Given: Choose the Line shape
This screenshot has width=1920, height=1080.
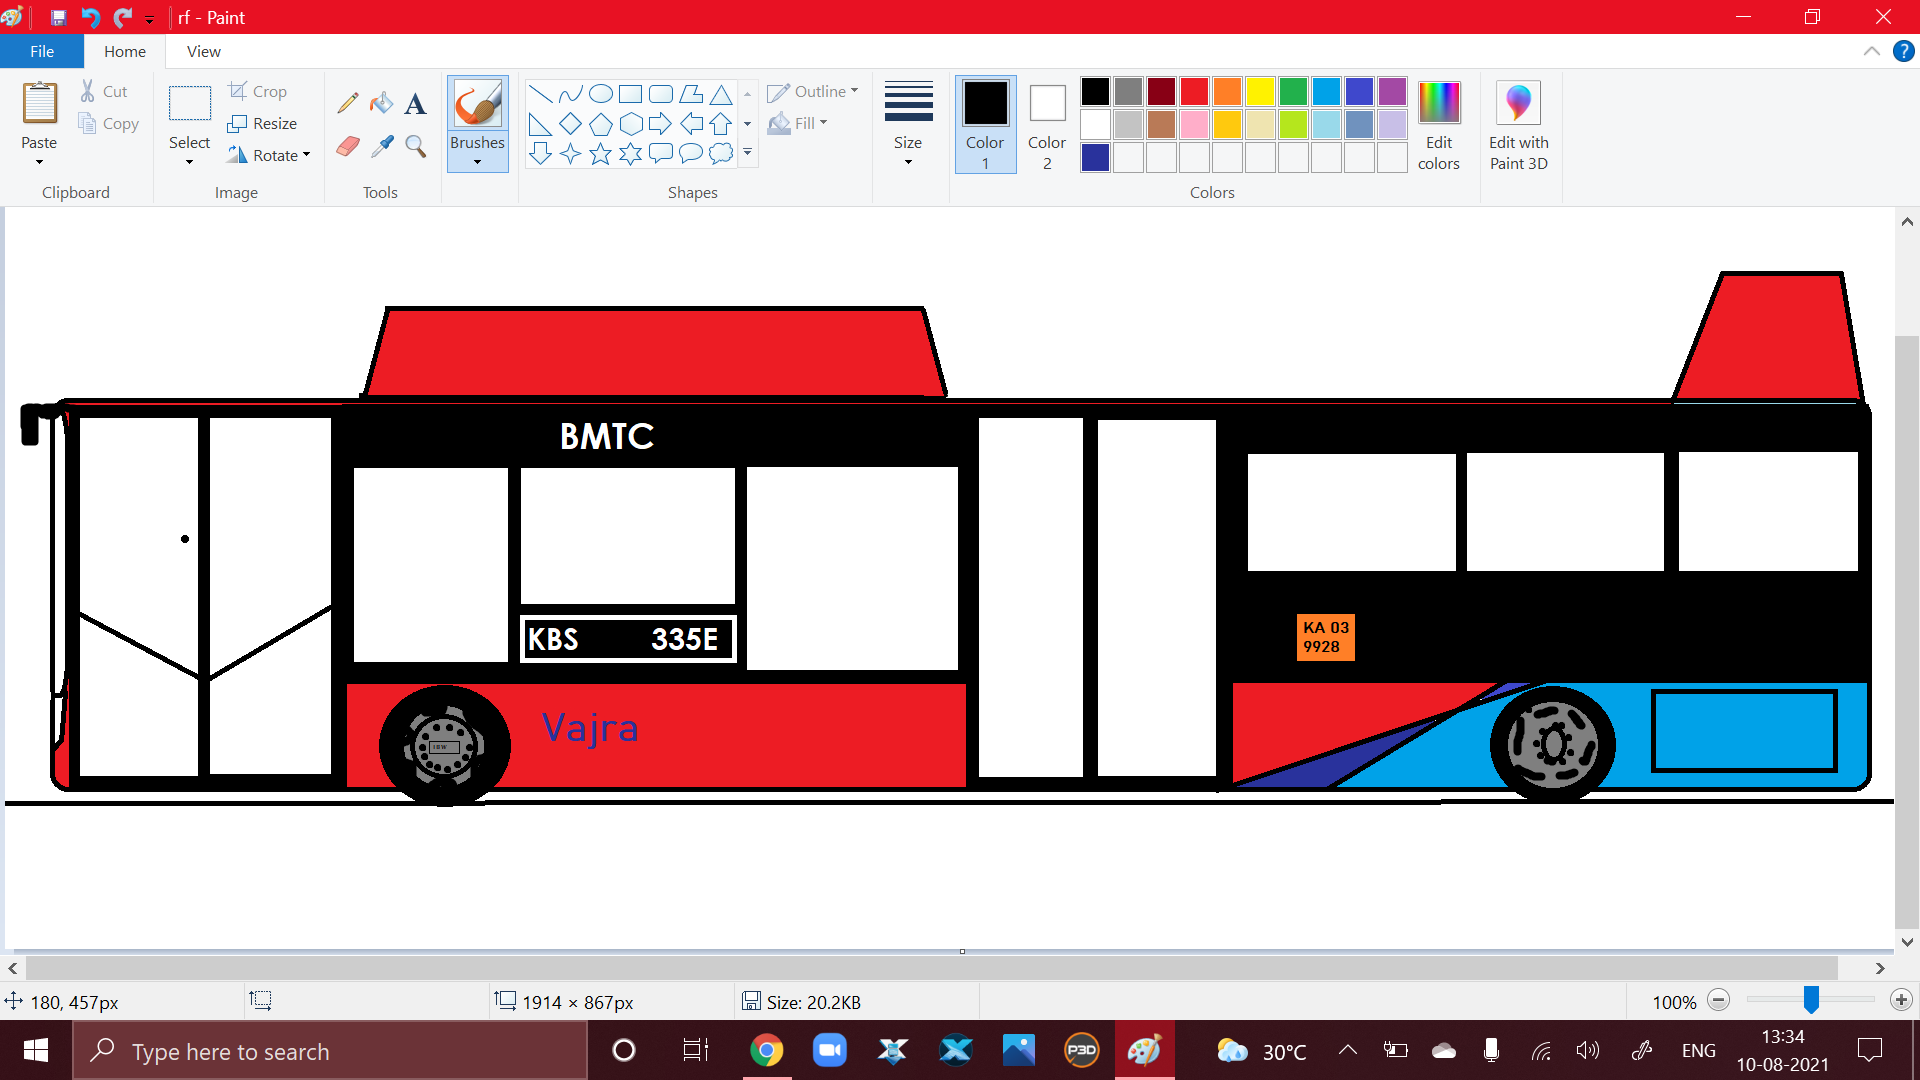Looking at the screenshot, I should [540, 94].
